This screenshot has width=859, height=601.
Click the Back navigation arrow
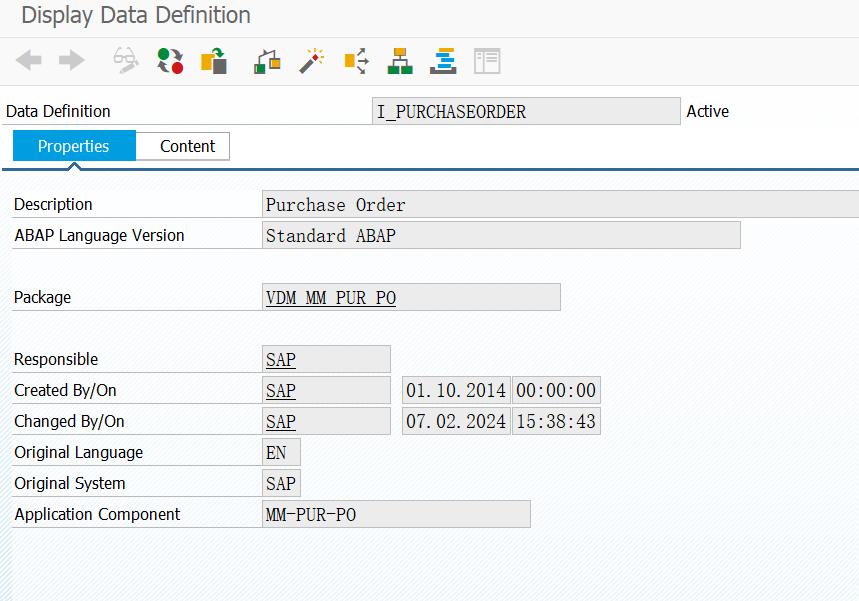pos(28,60)
